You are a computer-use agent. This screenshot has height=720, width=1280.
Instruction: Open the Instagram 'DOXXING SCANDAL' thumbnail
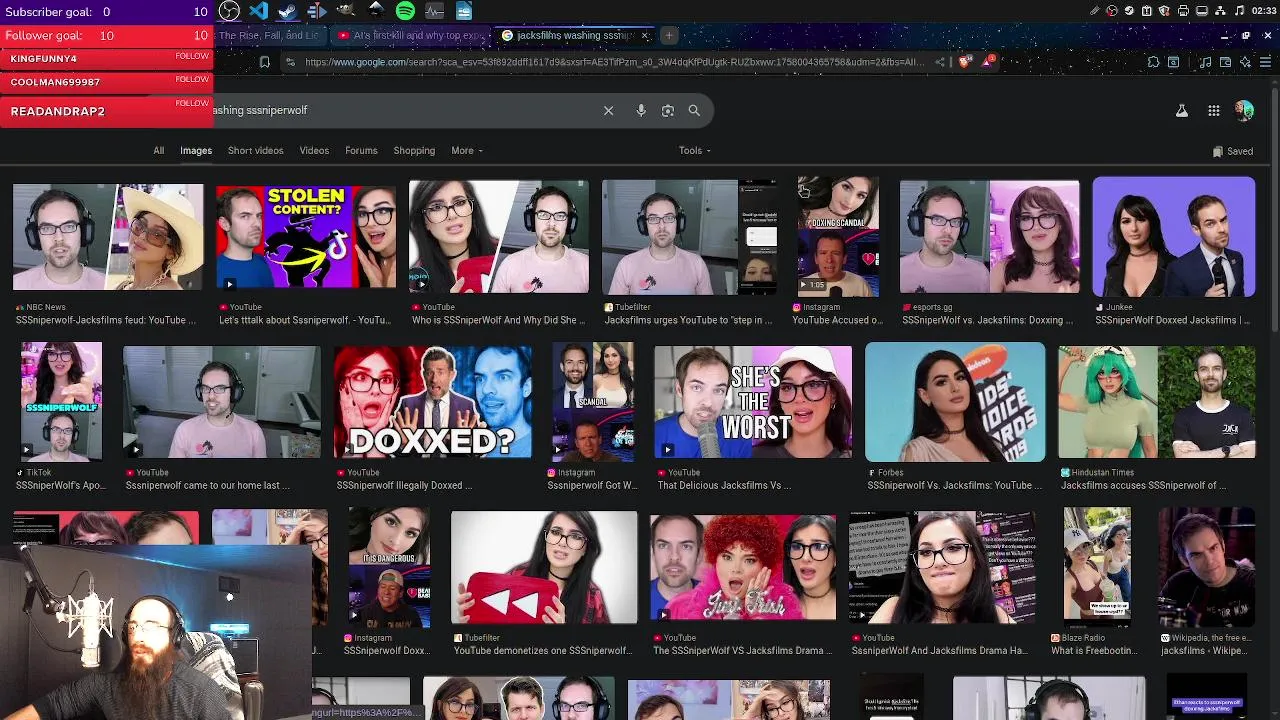click(x=838, y=236)
